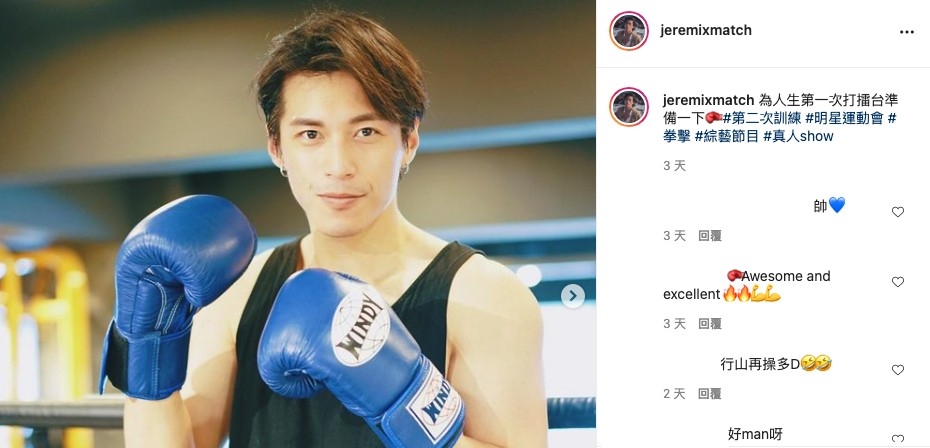The height and width of the screenshot is (448, 930).
Task: Reply to Awesome and excellent comment
Action: [x=709, y=323]
